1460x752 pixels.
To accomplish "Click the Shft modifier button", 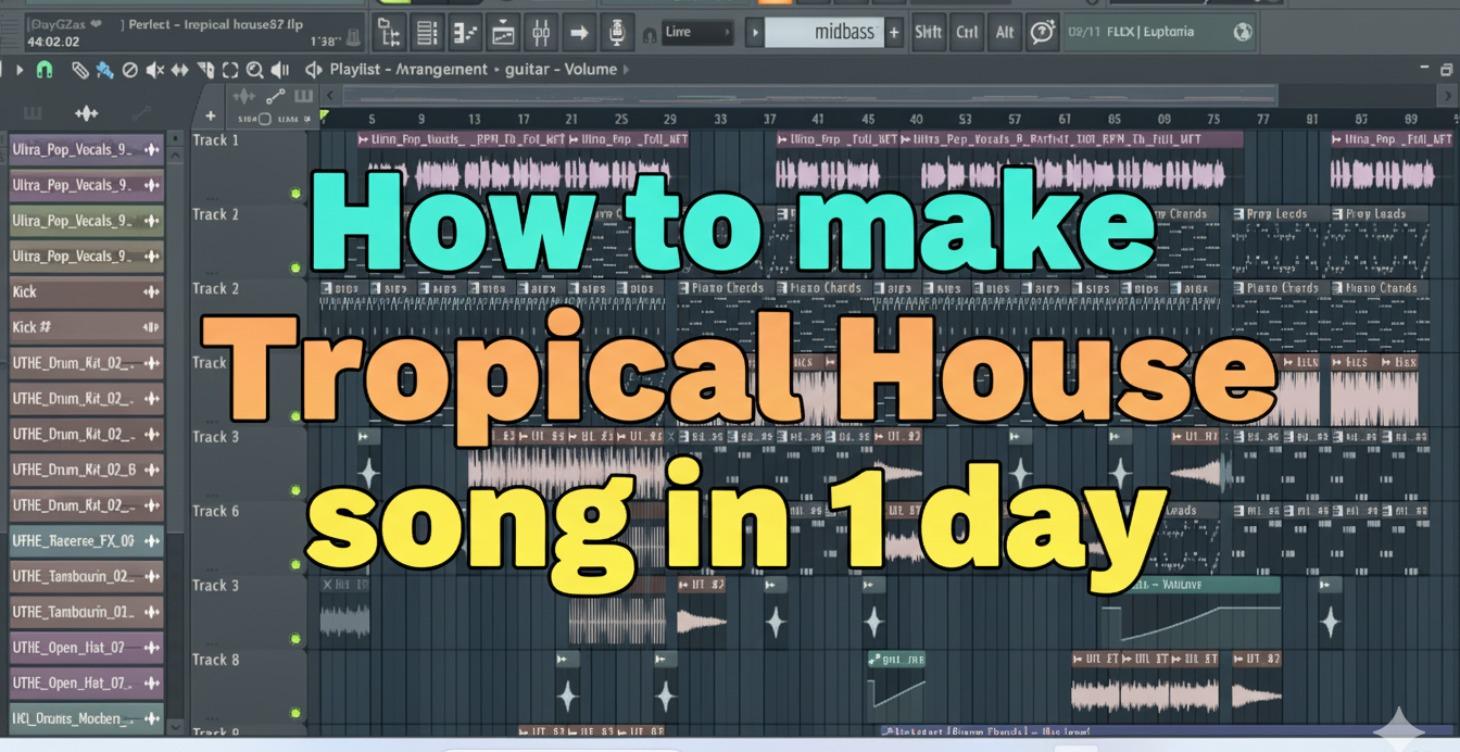I will point(929,32).
